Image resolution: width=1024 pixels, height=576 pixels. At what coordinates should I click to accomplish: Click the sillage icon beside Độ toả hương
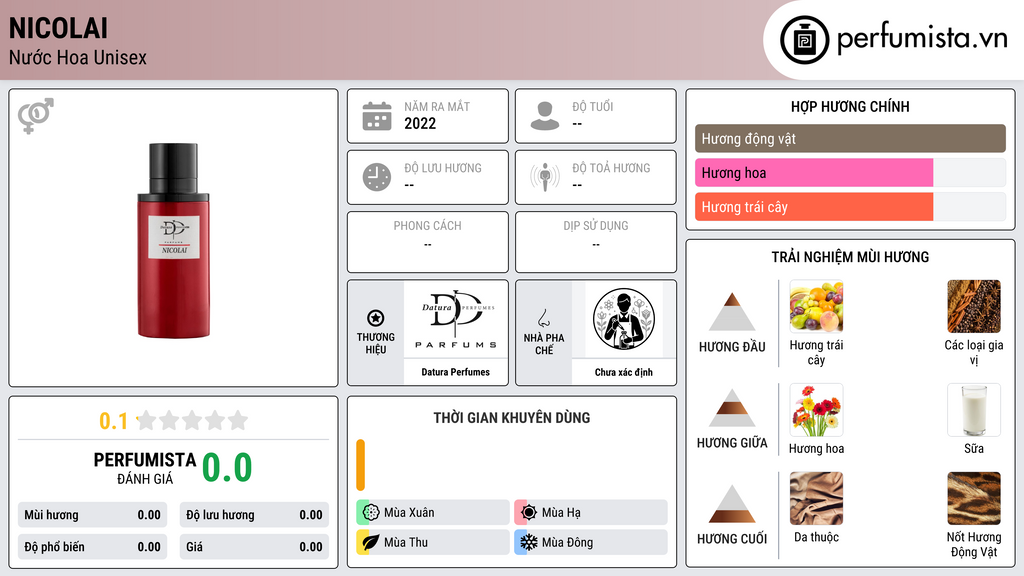545,177
